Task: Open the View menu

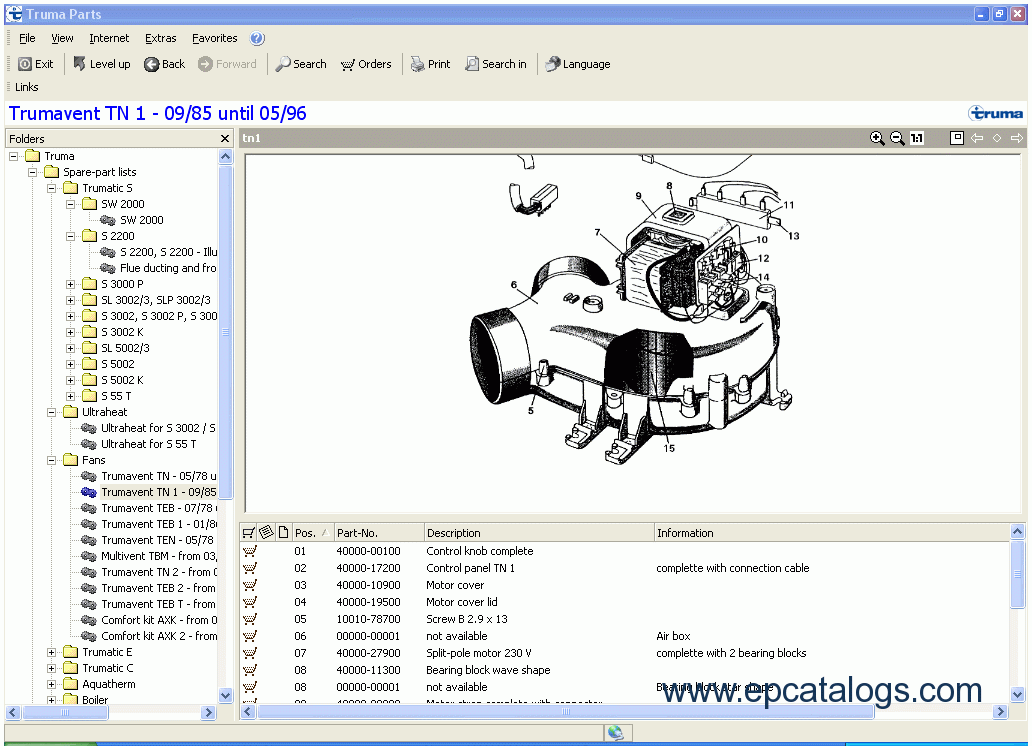Action: point(63,38)
